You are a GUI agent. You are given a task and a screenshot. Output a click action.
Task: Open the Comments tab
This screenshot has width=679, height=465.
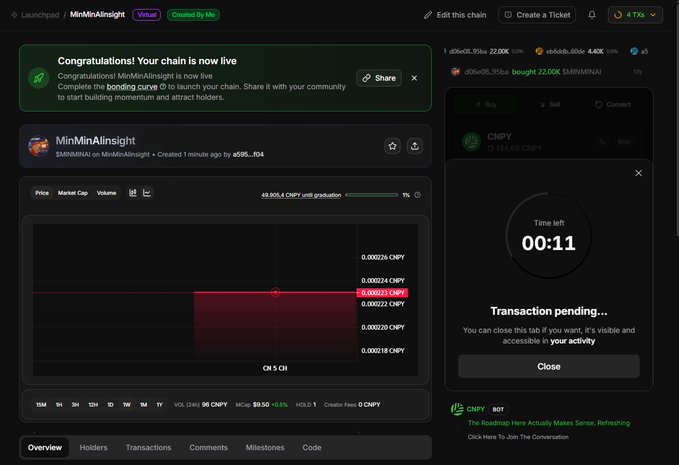[208, 447]
